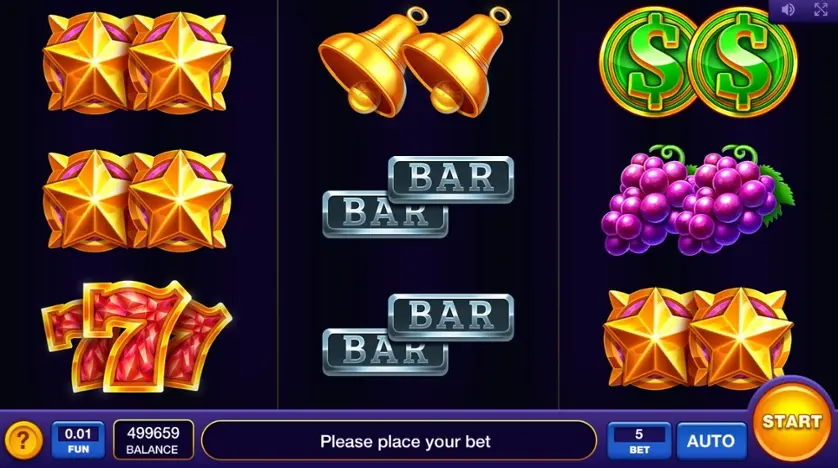This screenshot has height=468, width=838.
Task: Click the 'Please place your bet' message bar
Action: (x=399, y=441)
